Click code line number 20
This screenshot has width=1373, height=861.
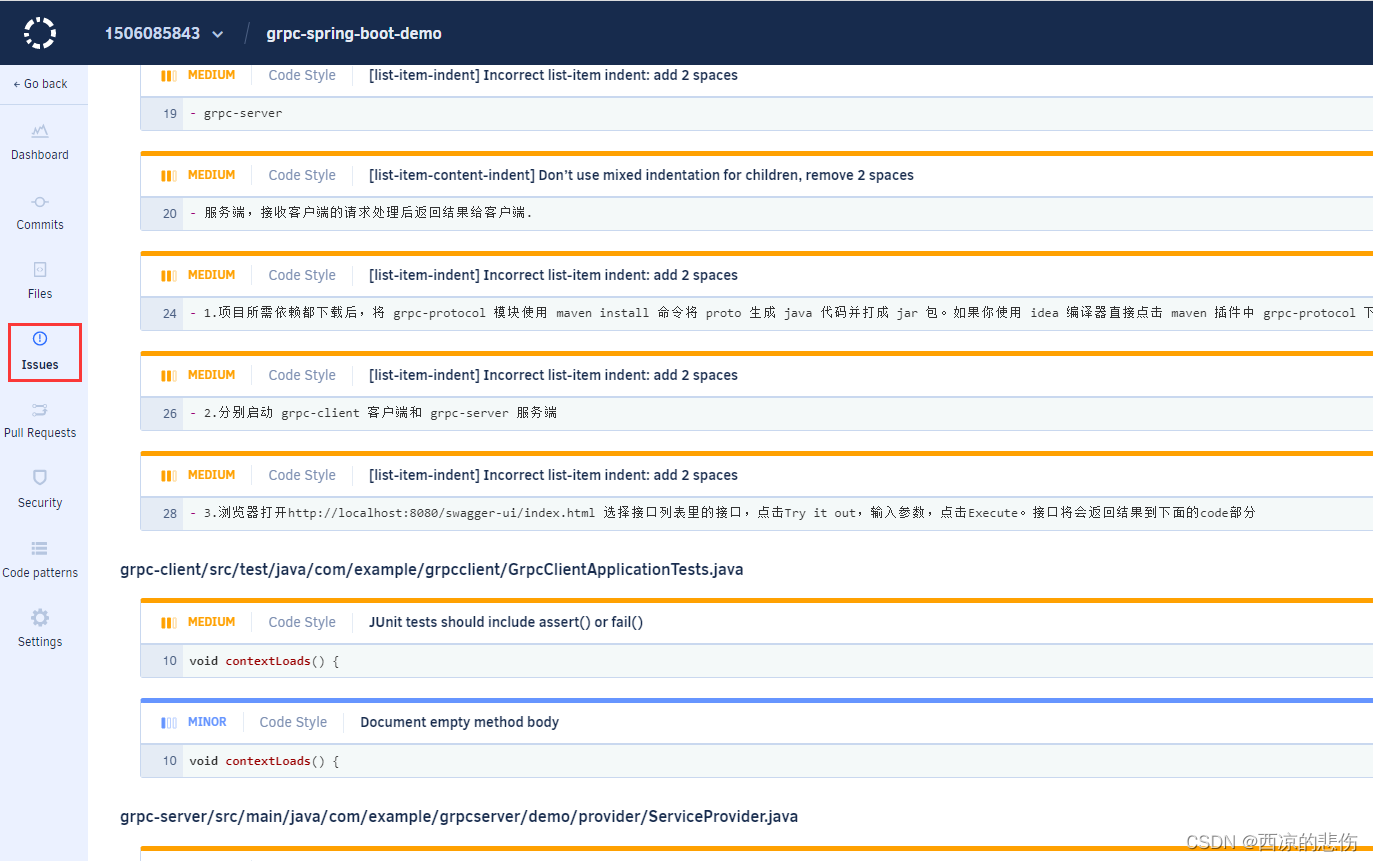point(170,213)
